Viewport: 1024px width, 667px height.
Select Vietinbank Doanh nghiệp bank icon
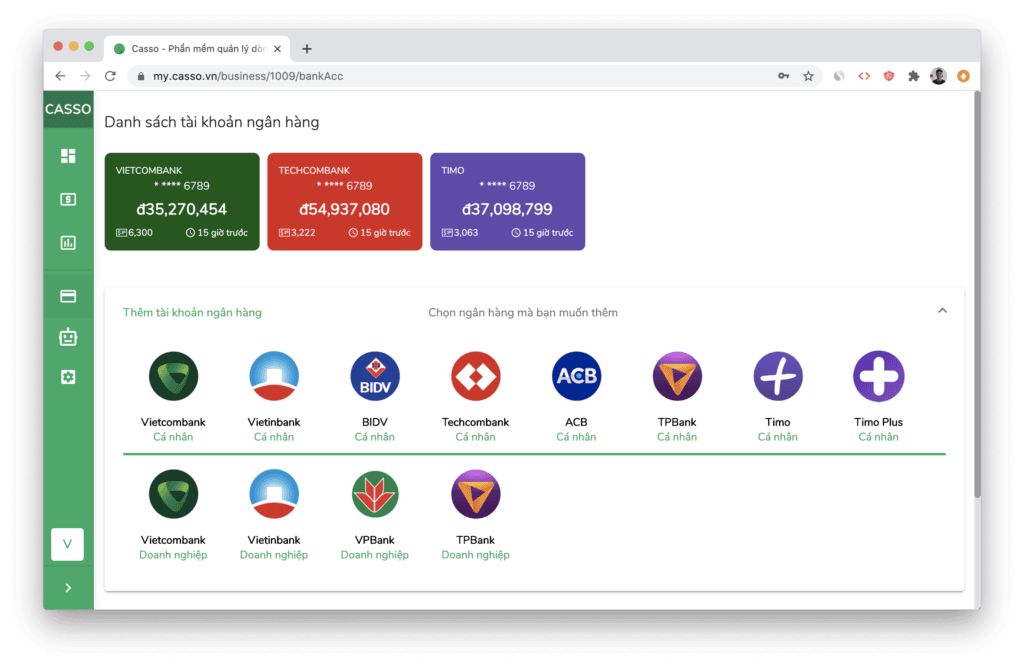click(274, 494)
